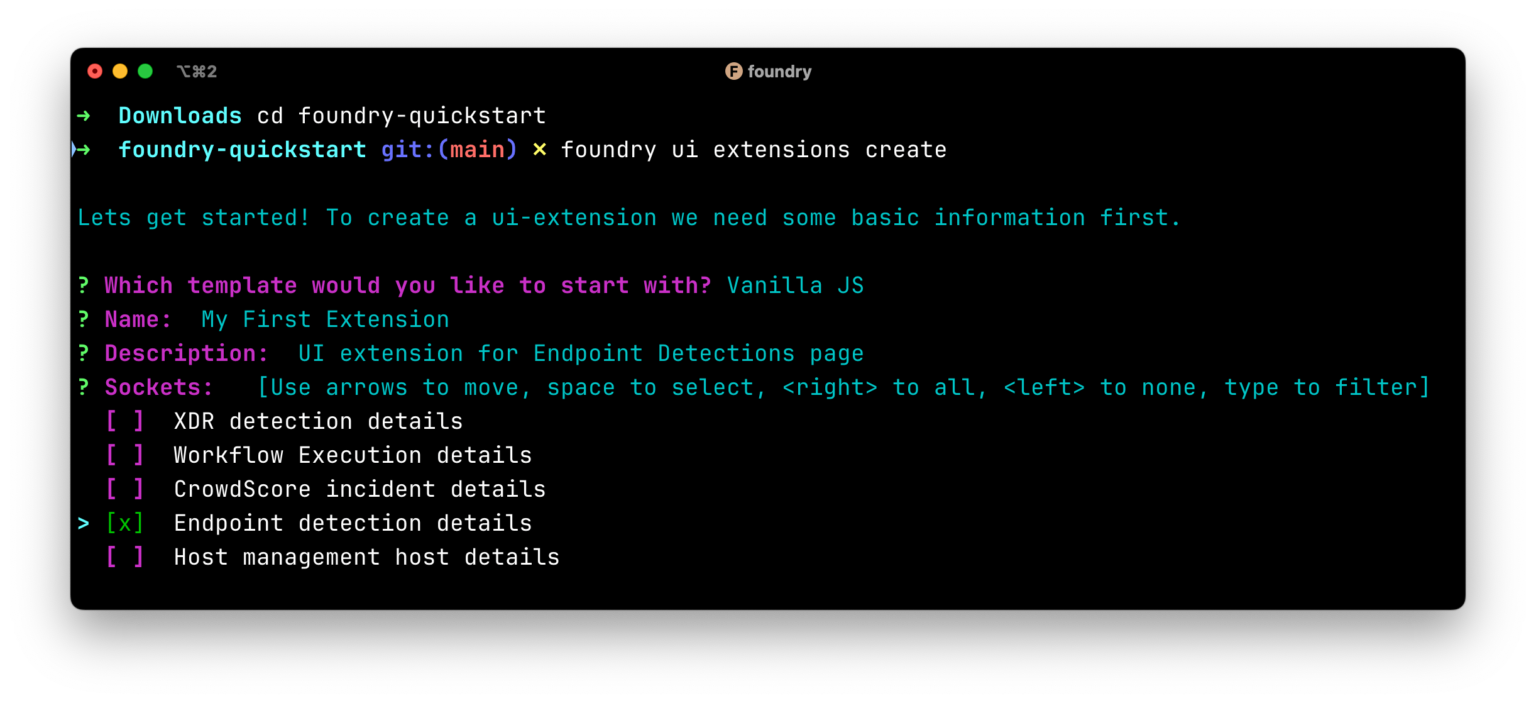Image resolution: width=1536 pixels, height=703 pixels.
Task: Click the yellow ✗ git status symbol
Action: click(x=539, y=150)
